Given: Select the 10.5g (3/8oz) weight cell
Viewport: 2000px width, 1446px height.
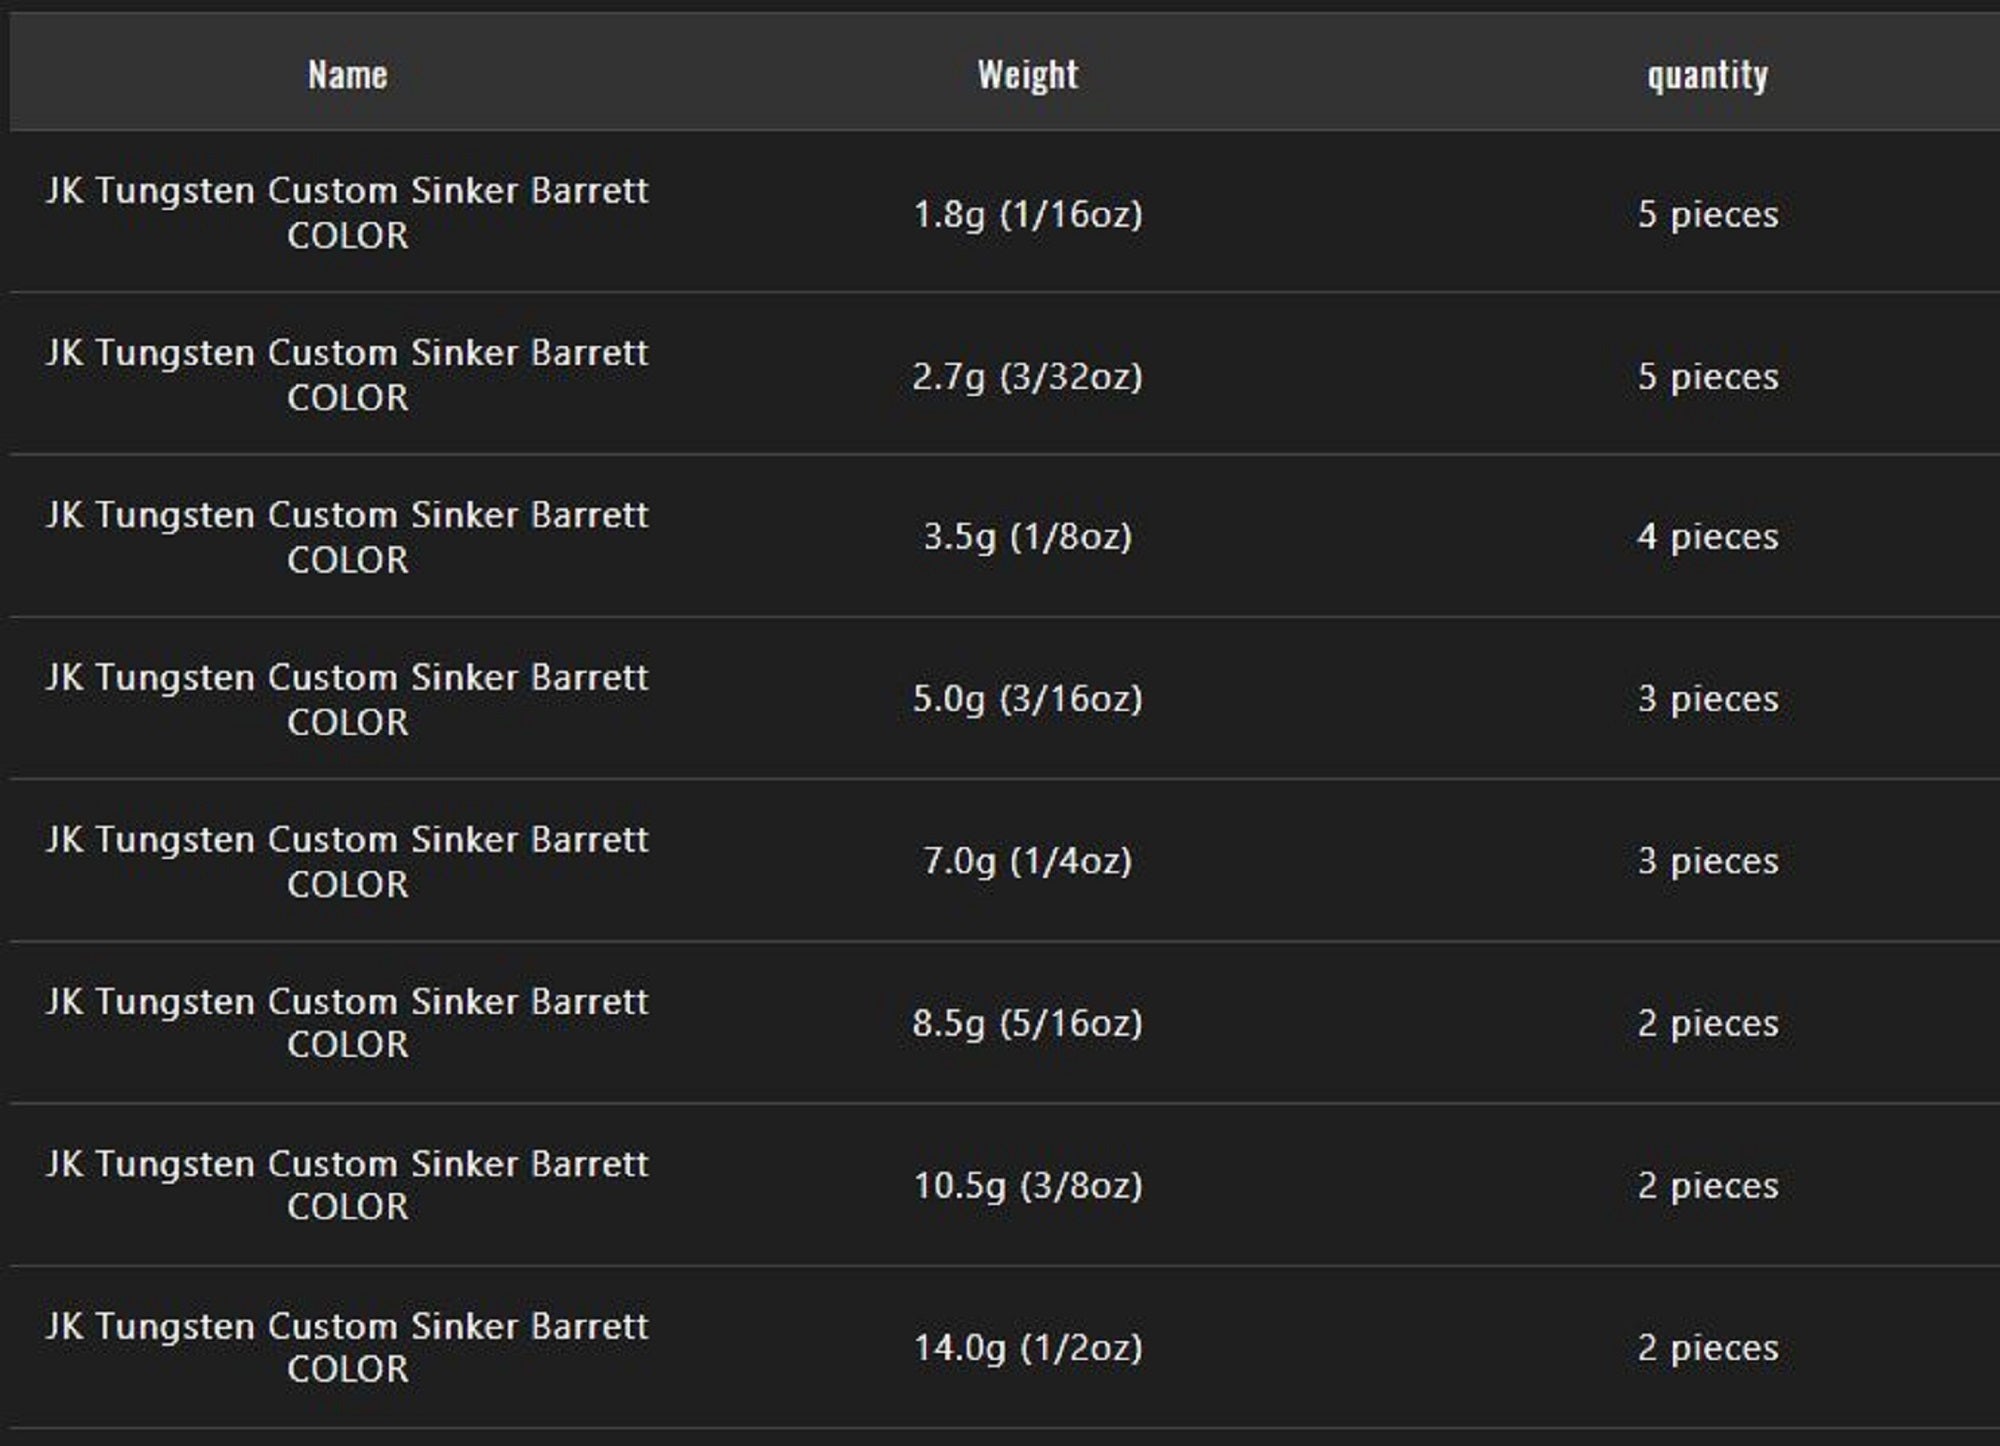Looking at the screenshot, I should [1028, 1185].
